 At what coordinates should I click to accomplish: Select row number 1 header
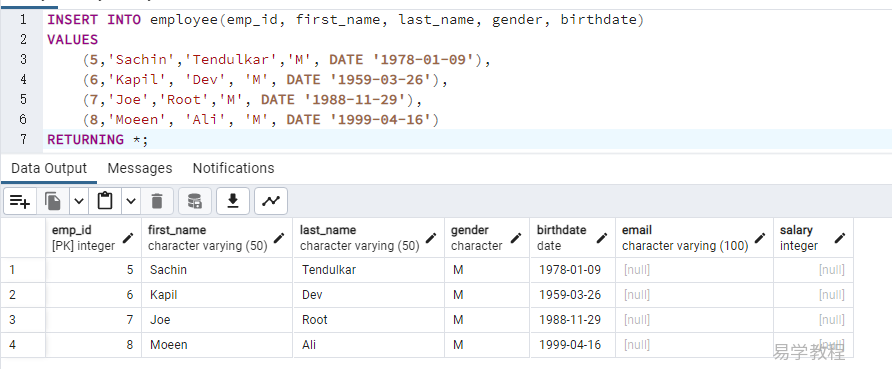[23, 270]
